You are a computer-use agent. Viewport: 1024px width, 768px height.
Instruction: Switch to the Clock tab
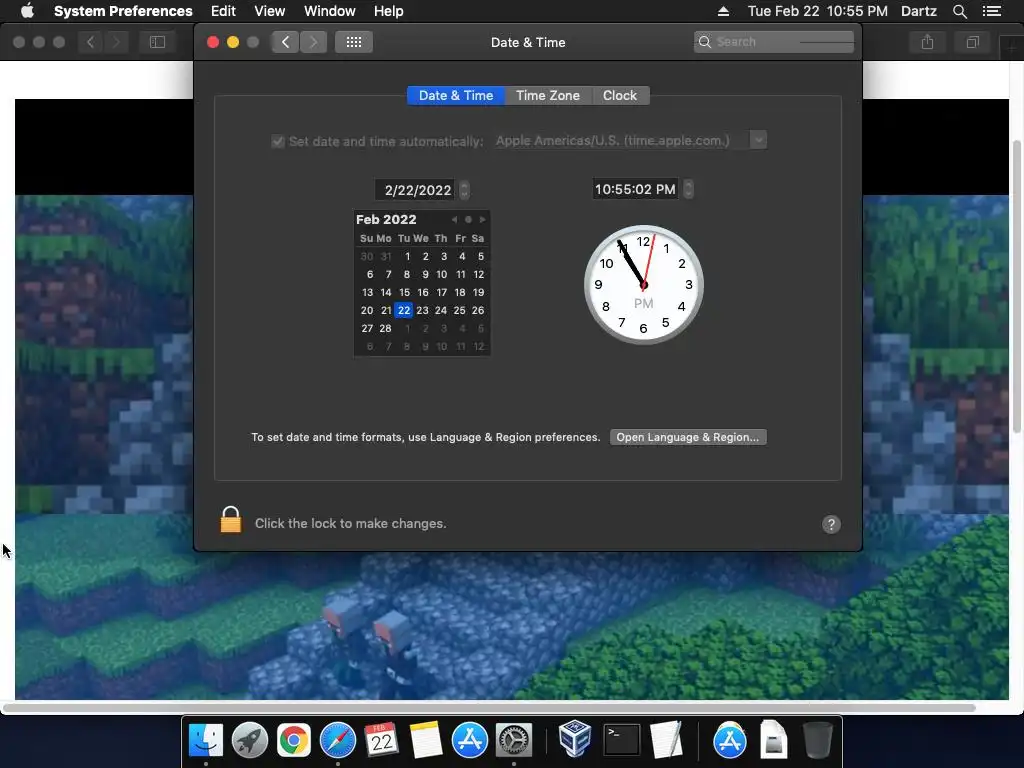click(x=620, y=95)
